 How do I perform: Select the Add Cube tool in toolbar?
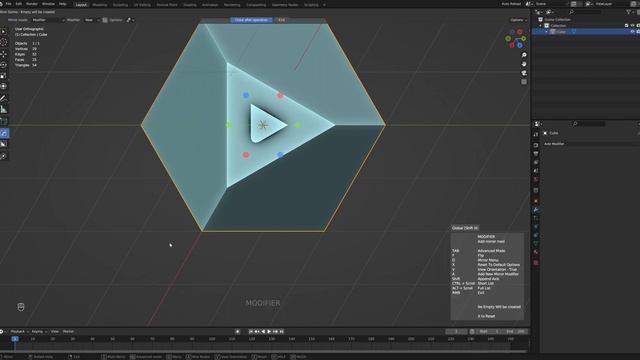pyautogui.click(x=4, y=121)
